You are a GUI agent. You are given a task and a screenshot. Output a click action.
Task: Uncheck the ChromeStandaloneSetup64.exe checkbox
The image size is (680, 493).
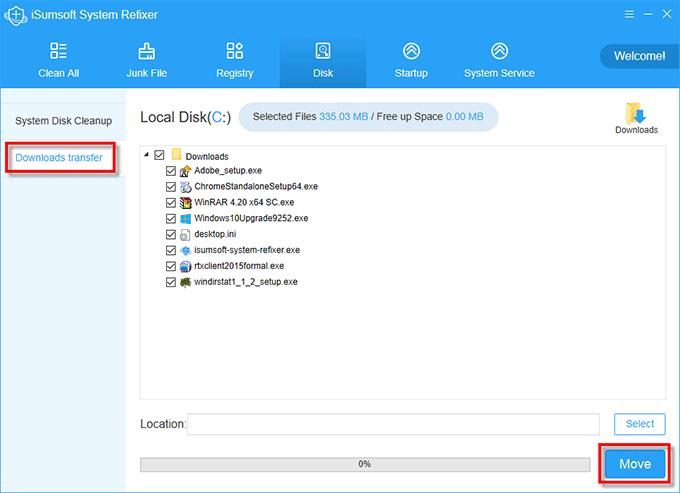point(171,187)
